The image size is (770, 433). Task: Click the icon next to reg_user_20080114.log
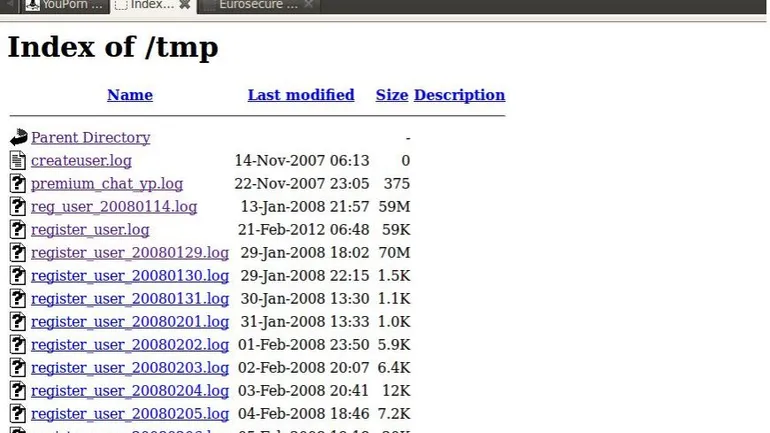coord(18,207)
